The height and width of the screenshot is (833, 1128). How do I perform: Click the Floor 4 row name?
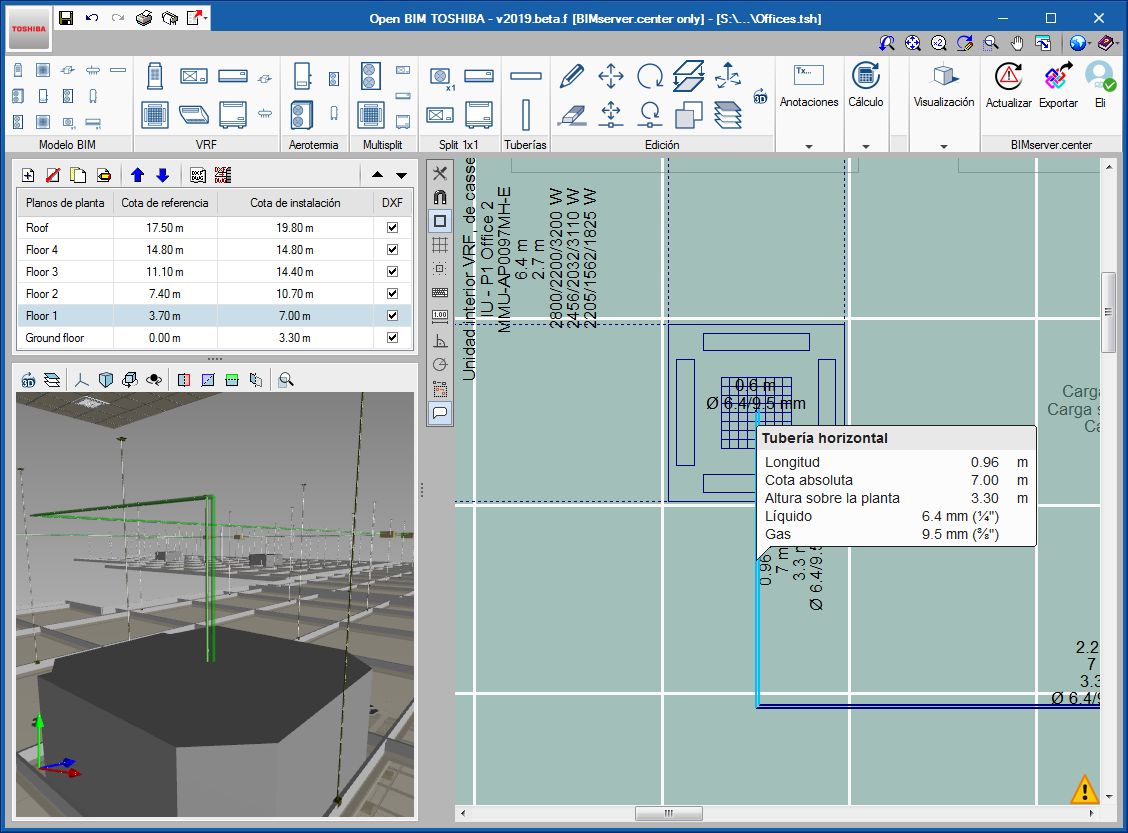(x=42, y=250)
